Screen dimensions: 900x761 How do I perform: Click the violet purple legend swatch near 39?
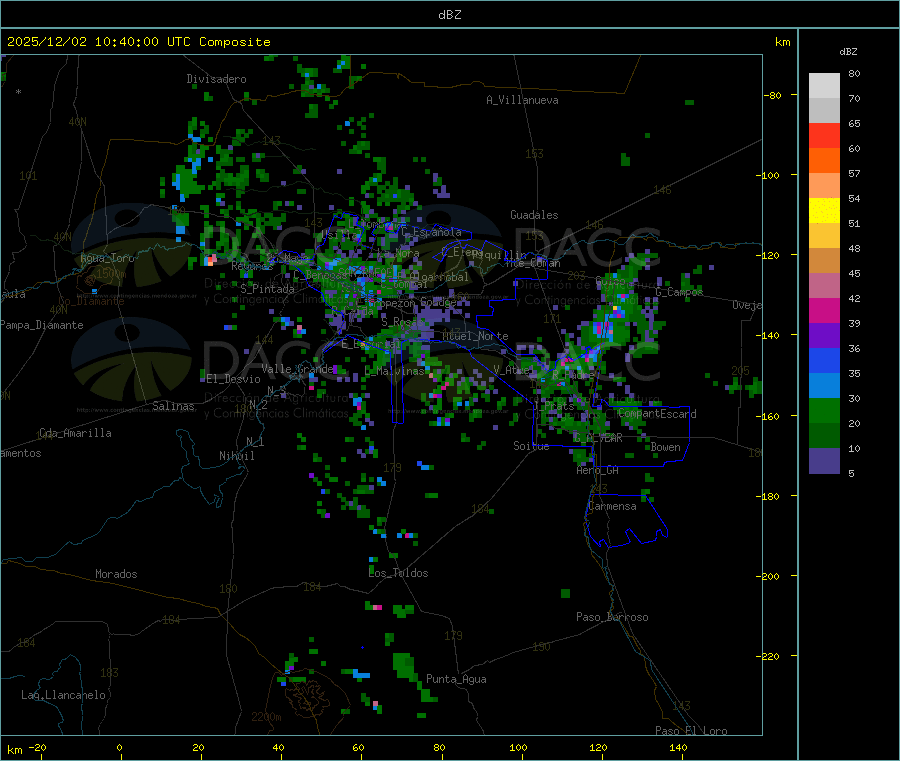pyautogui.click(x=824, y=336)
